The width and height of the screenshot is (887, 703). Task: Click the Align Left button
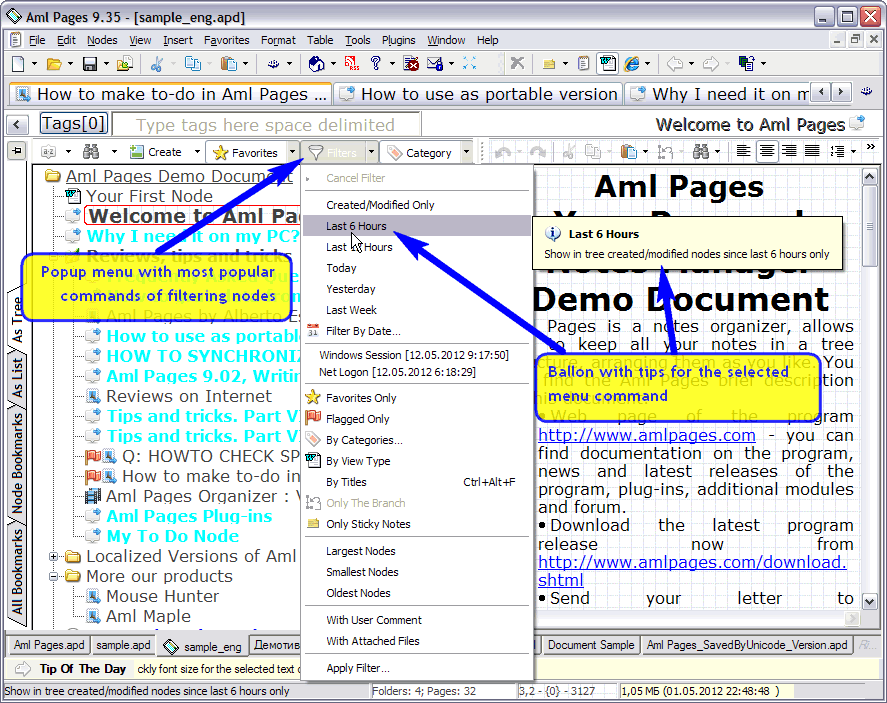click(743, 151)
